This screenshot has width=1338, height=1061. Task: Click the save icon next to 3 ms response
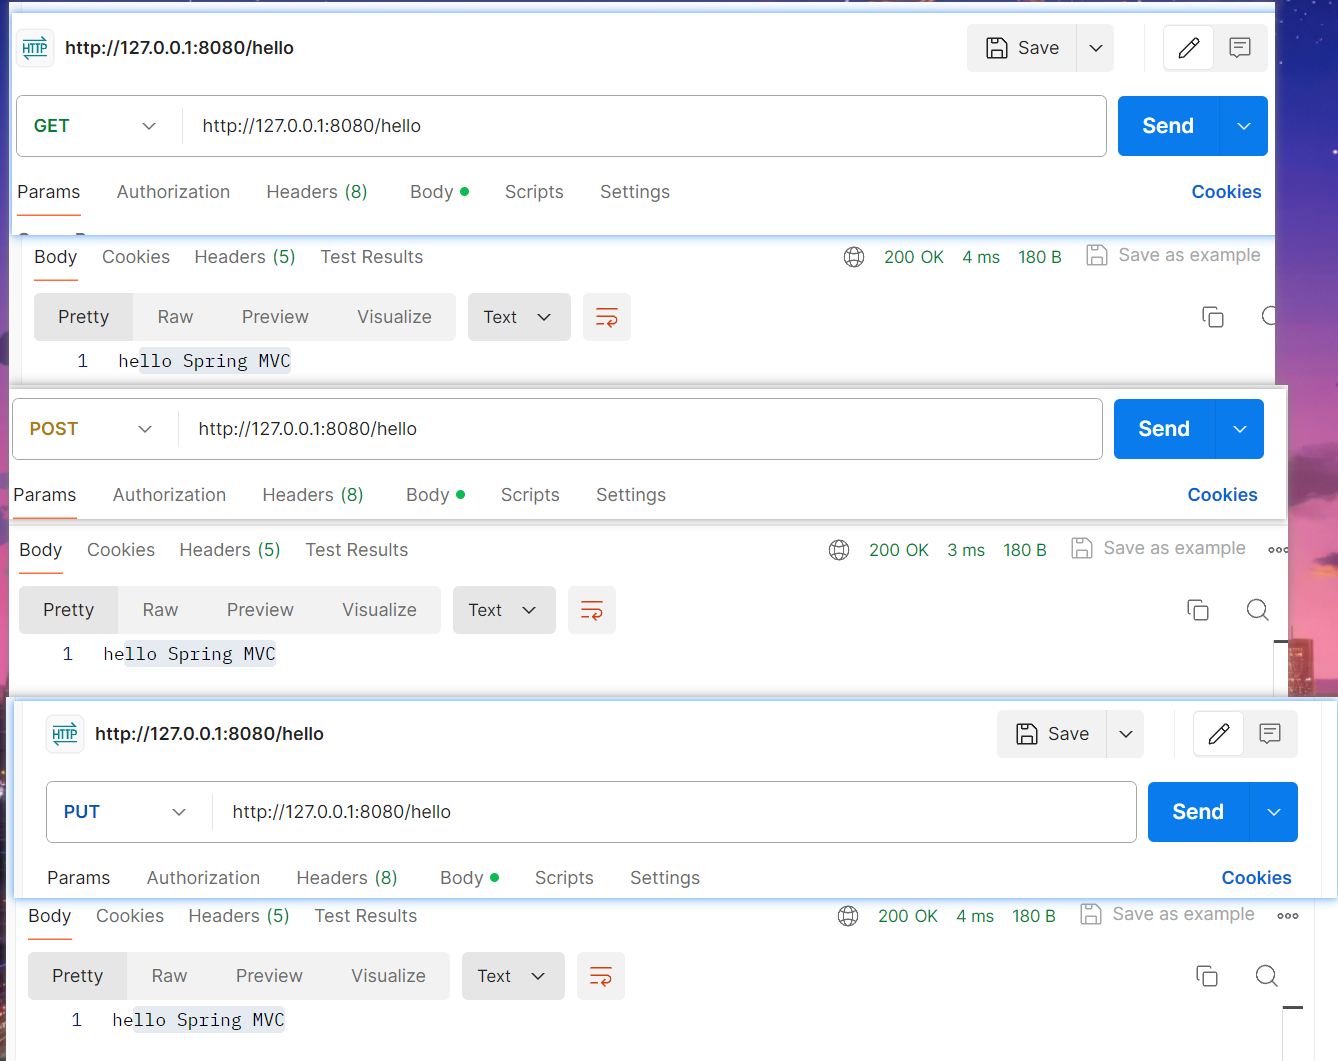1082,548
